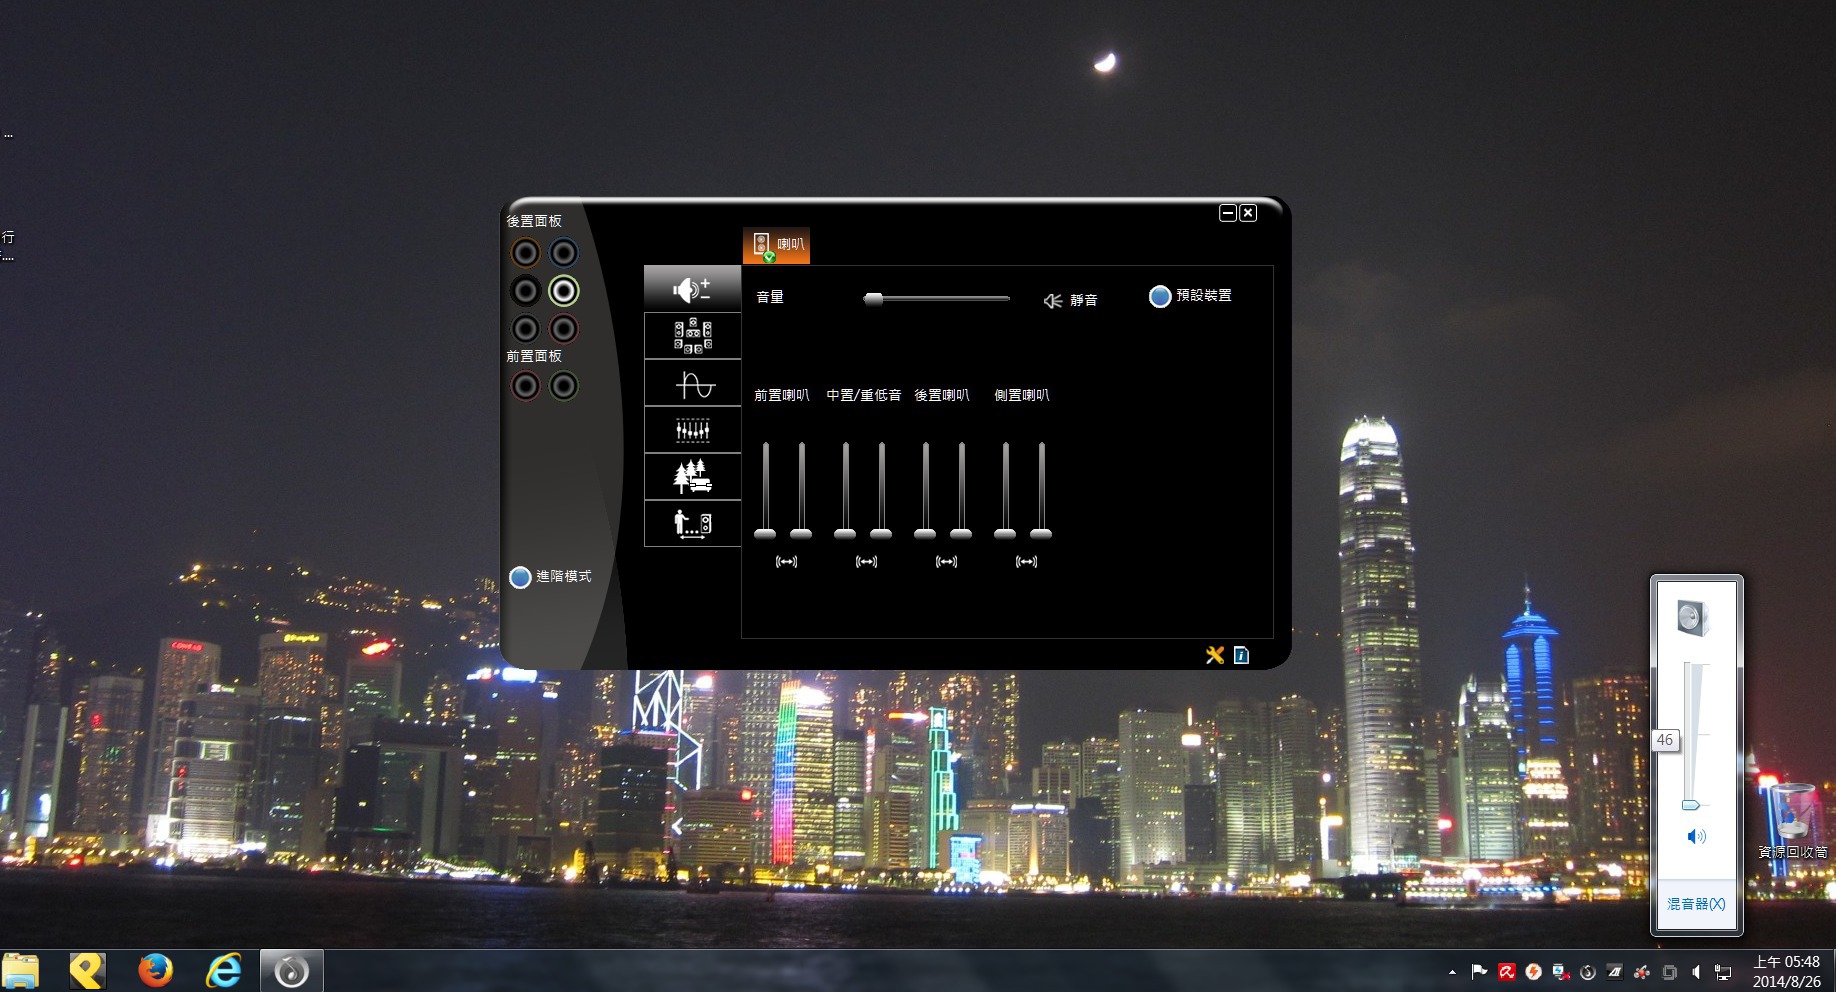
Task: Open the network tray icon
Action: (1723, 972)
